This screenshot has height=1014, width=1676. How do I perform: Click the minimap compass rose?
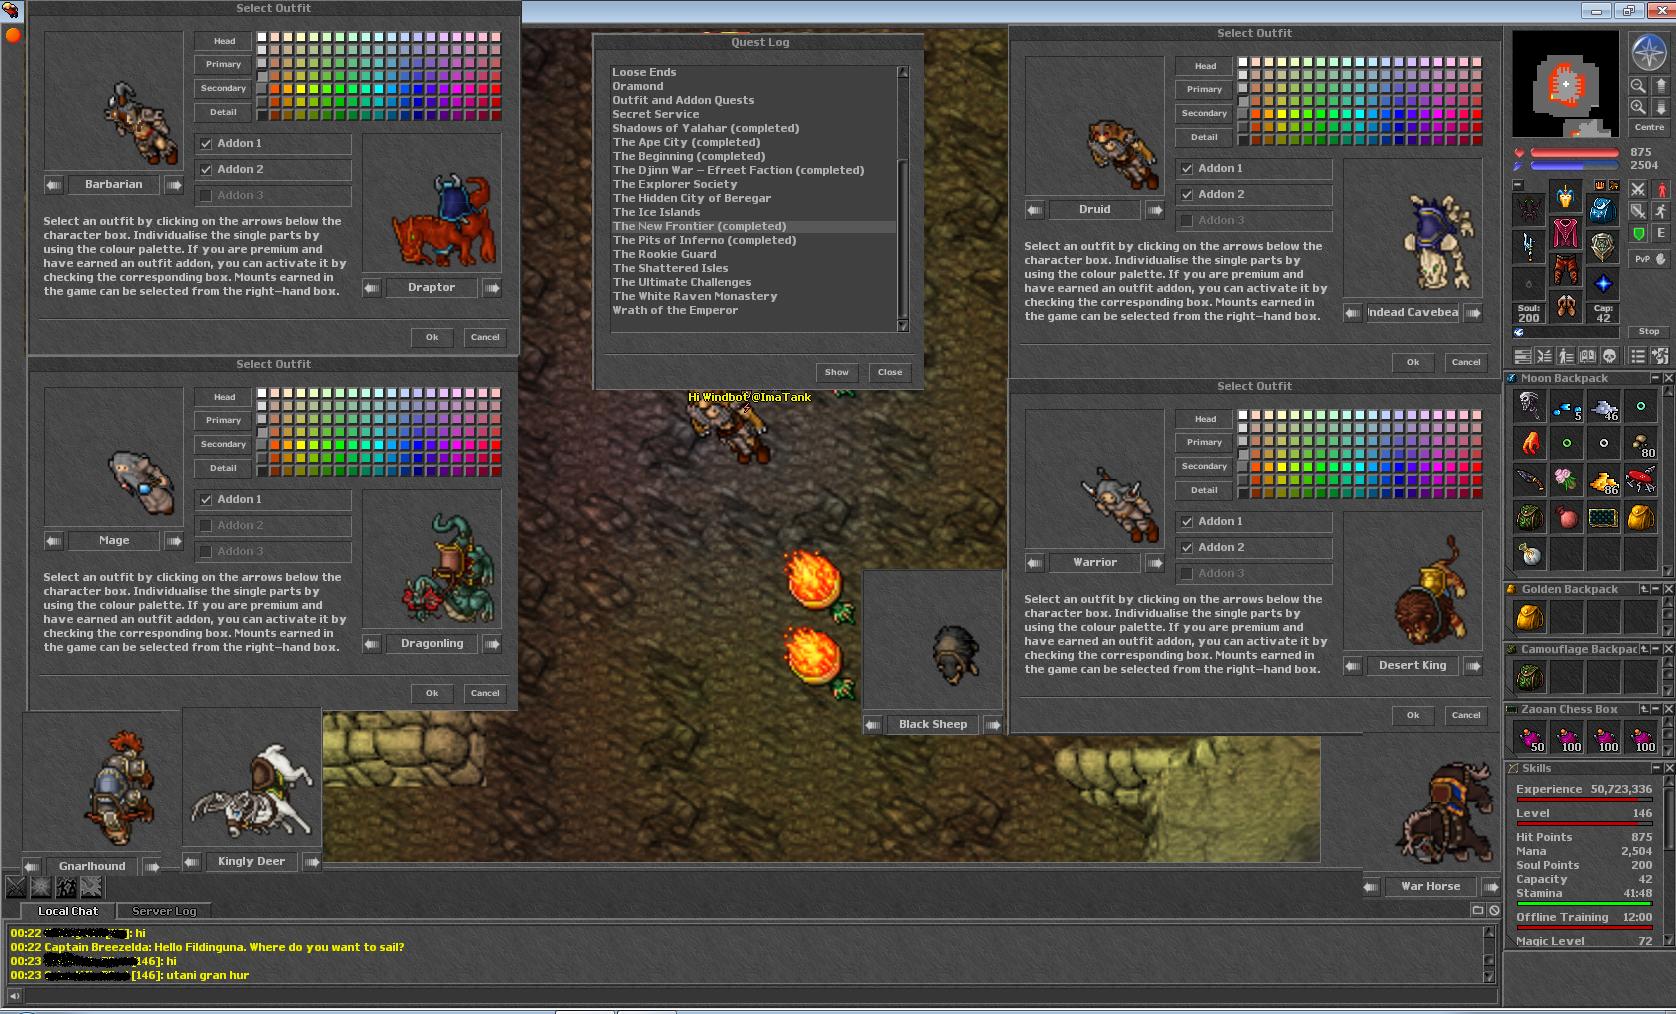click(x=1648, y=52)
